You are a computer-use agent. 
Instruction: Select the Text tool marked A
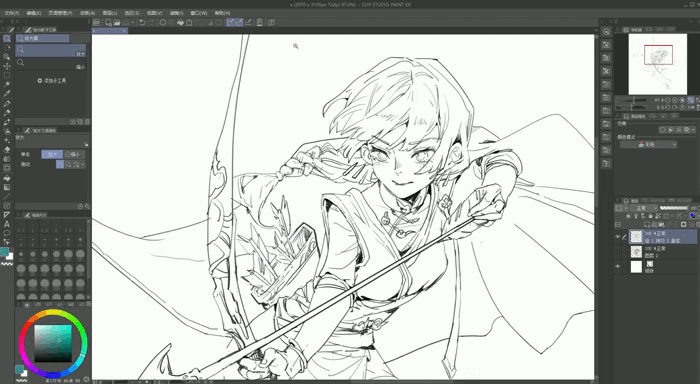tap(7, 224)
